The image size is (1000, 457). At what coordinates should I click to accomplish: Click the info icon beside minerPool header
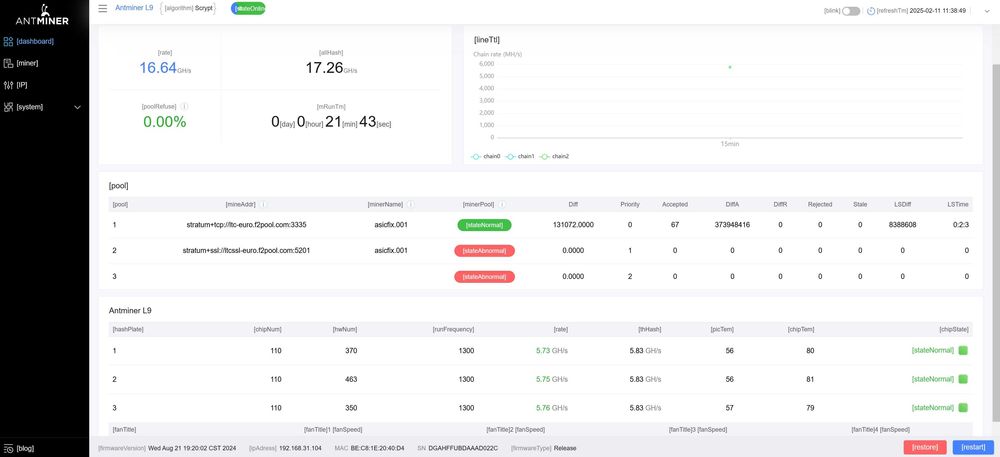pos(502,205)
